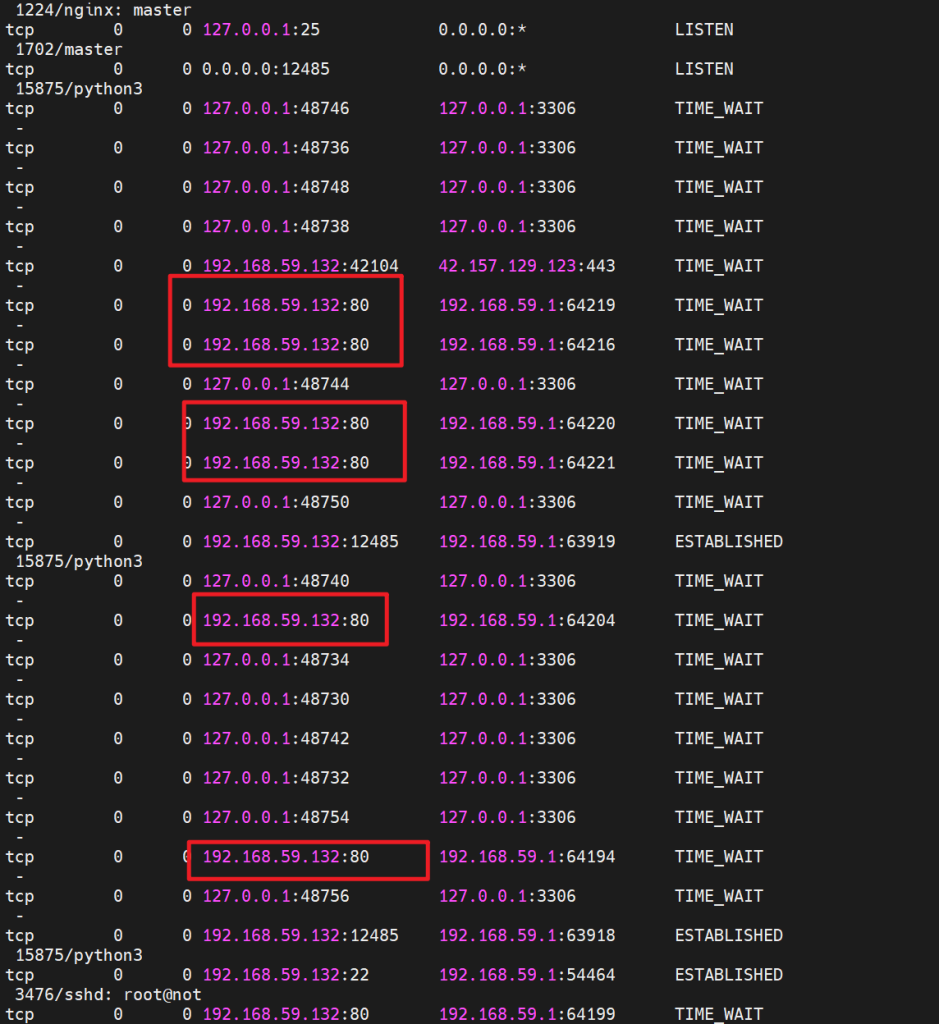Click local address 192.168.59.132:42104
Image resolution: width=939 pixels, height=1024 pixels.
click(301, 266)
